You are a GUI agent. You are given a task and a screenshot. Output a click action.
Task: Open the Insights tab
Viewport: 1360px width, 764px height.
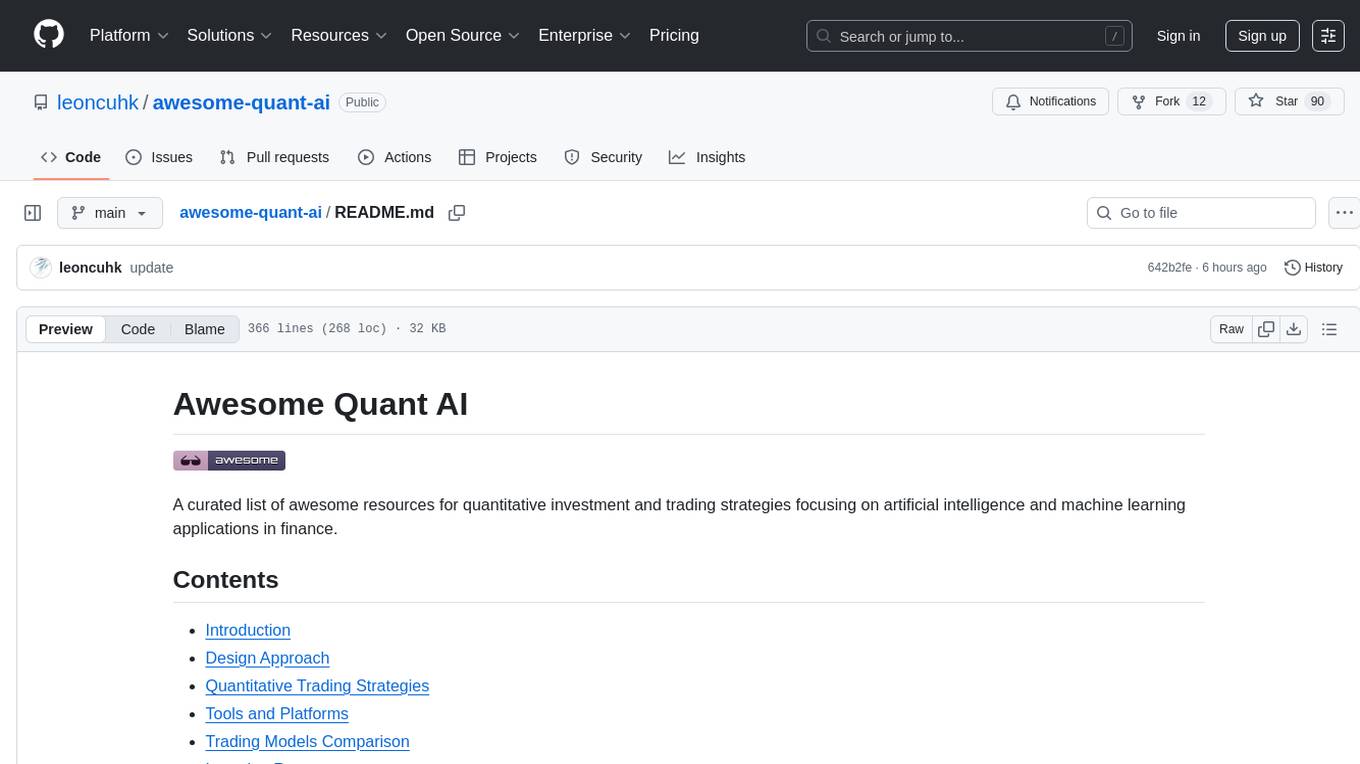(707, 157)
